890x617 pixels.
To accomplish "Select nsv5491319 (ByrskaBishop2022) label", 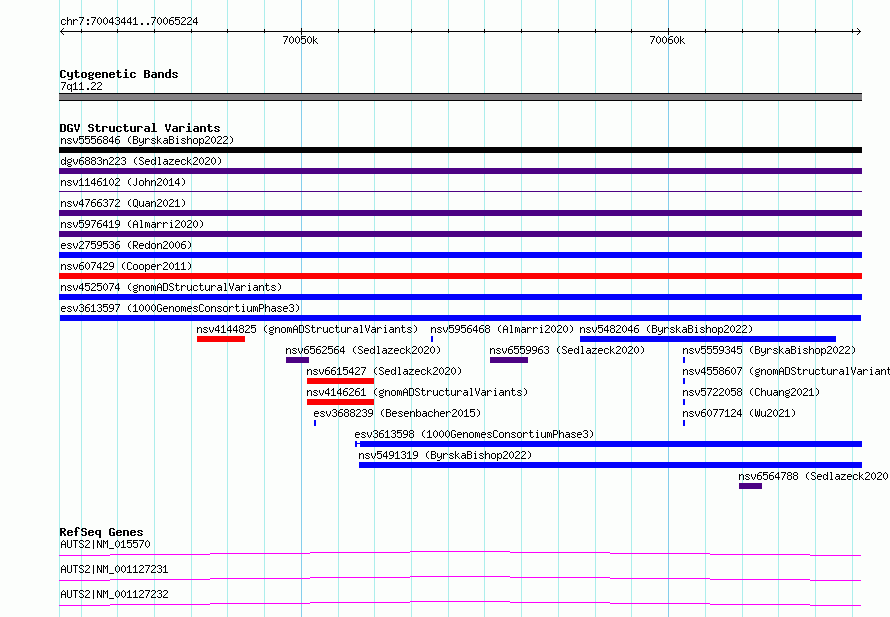I will click(x=445, y=455).
